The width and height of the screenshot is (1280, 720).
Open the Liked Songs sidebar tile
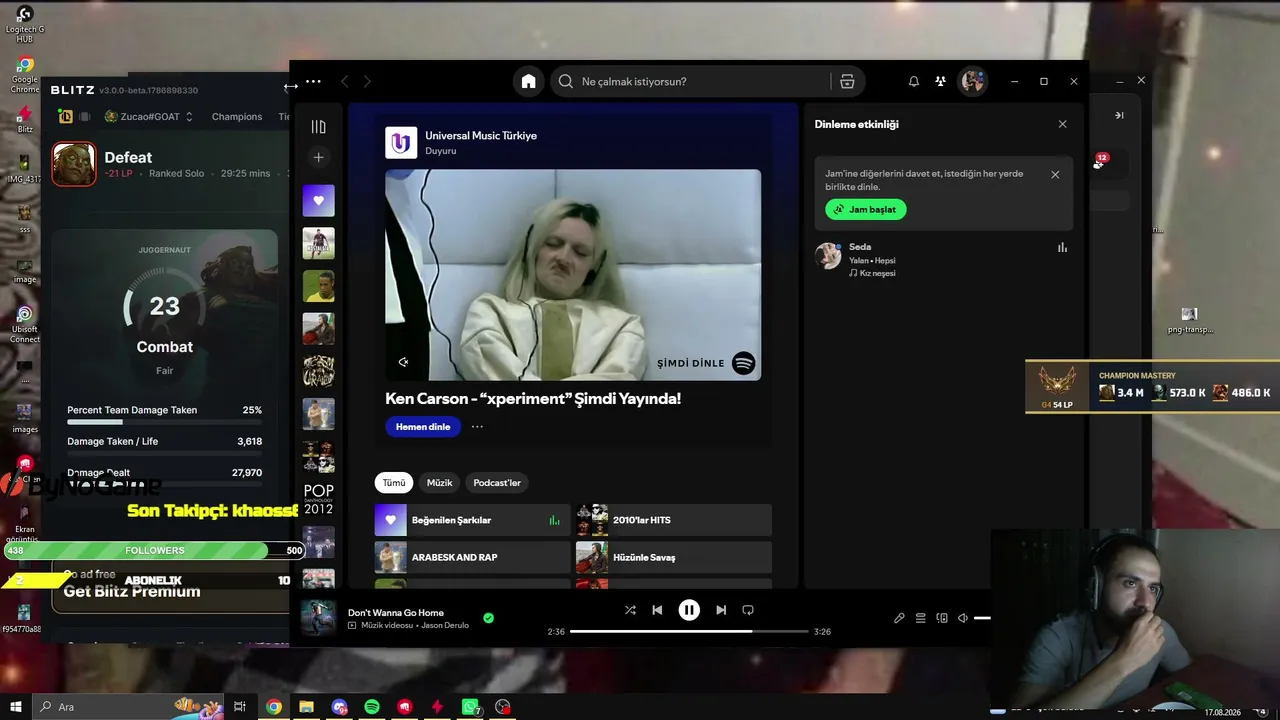pos(318,200)
